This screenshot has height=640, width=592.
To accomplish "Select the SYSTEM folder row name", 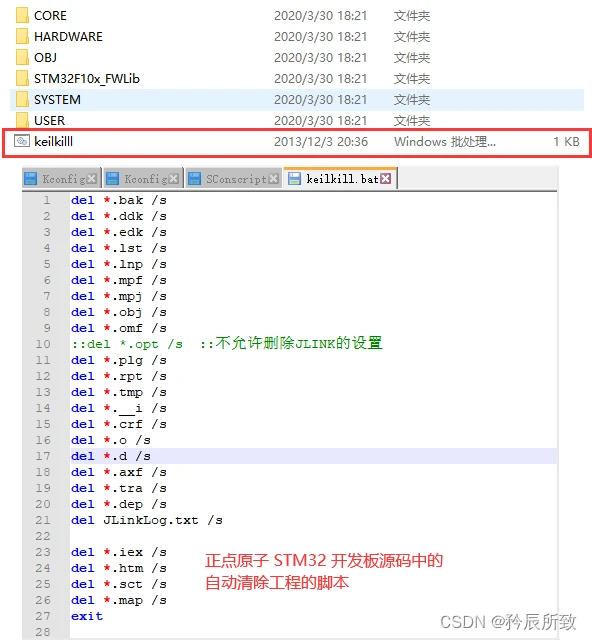I will (x=57, y=100).
